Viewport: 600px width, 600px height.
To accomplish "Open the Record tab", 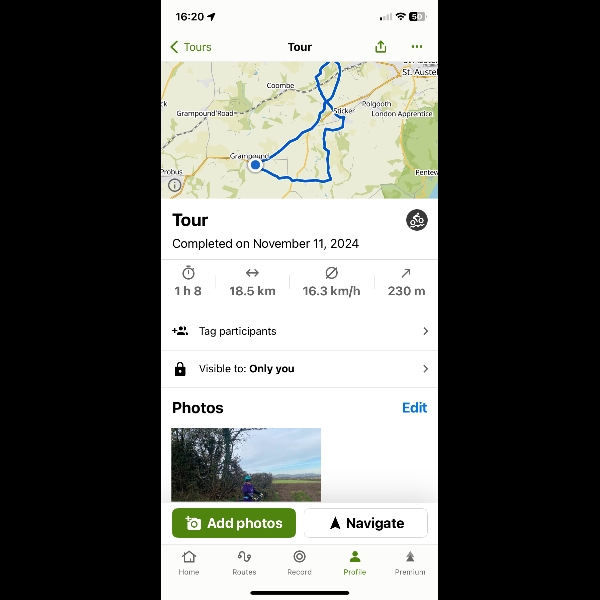I will (299, 563).
